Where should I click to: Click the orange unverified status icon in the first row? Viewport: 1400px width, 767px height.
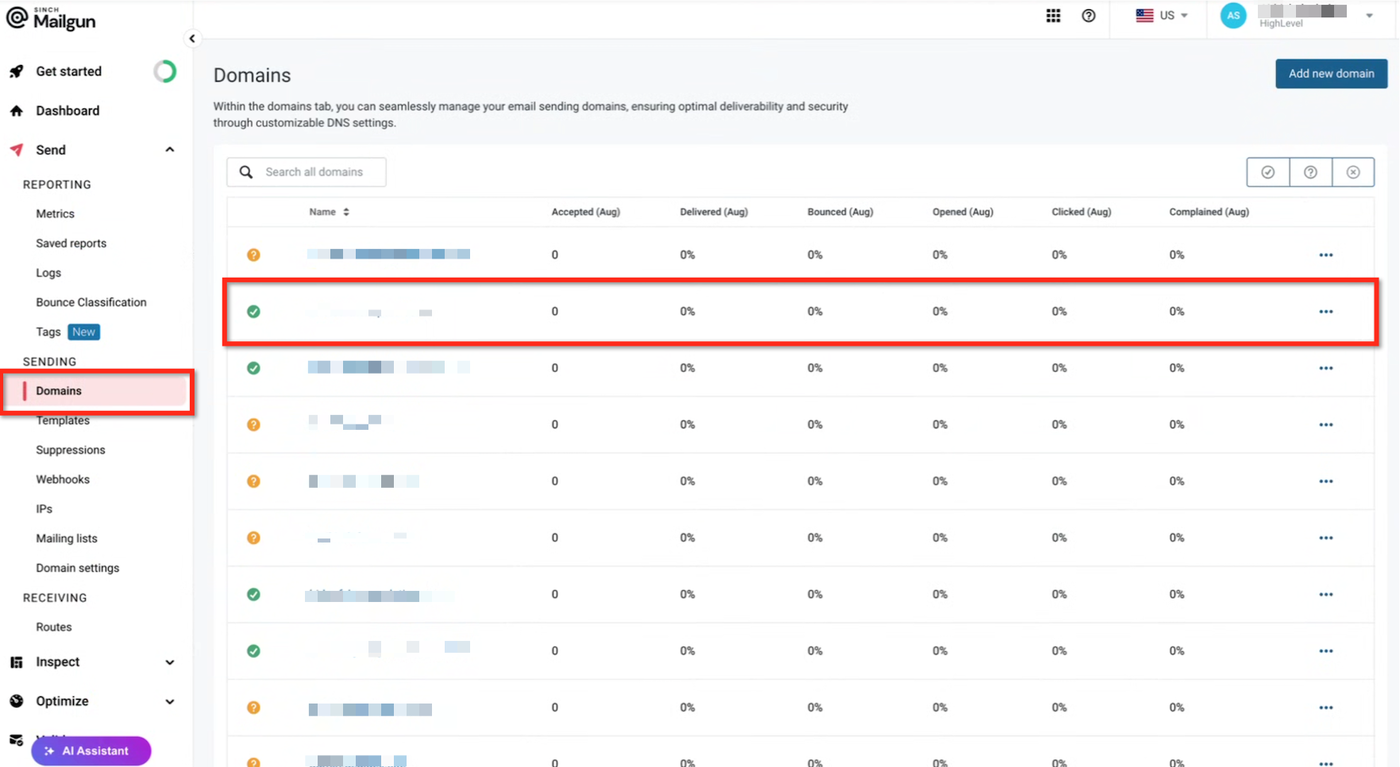pyautogui.click(x=253, y=255)
